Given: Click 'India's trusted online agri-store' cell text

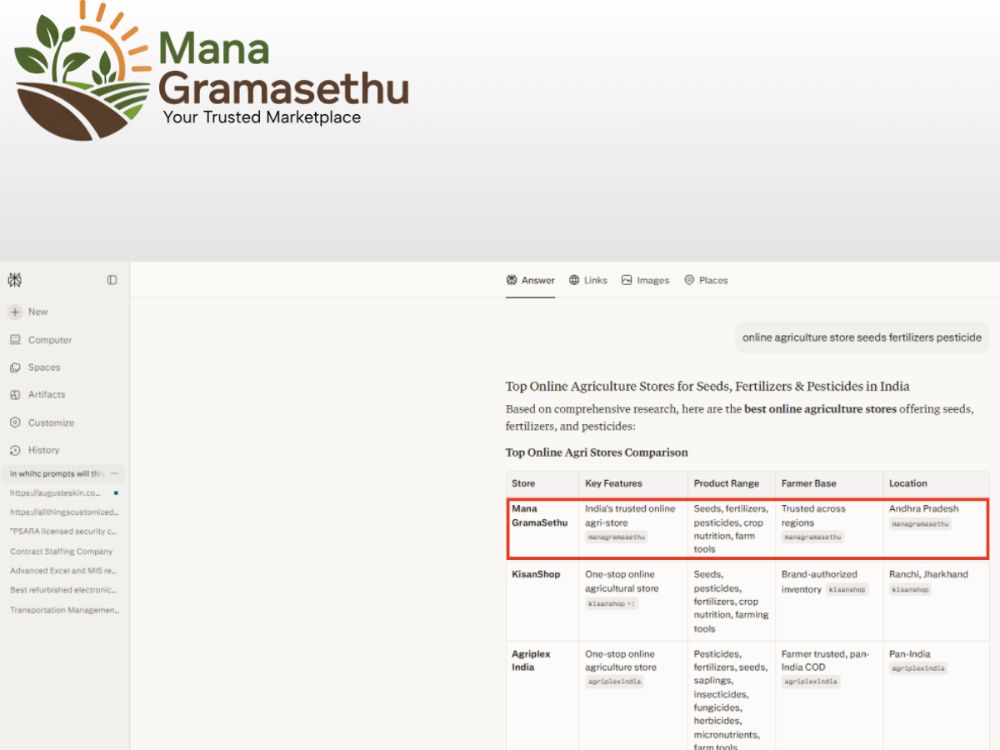Looking at the screenshot, I should [629, 515].
